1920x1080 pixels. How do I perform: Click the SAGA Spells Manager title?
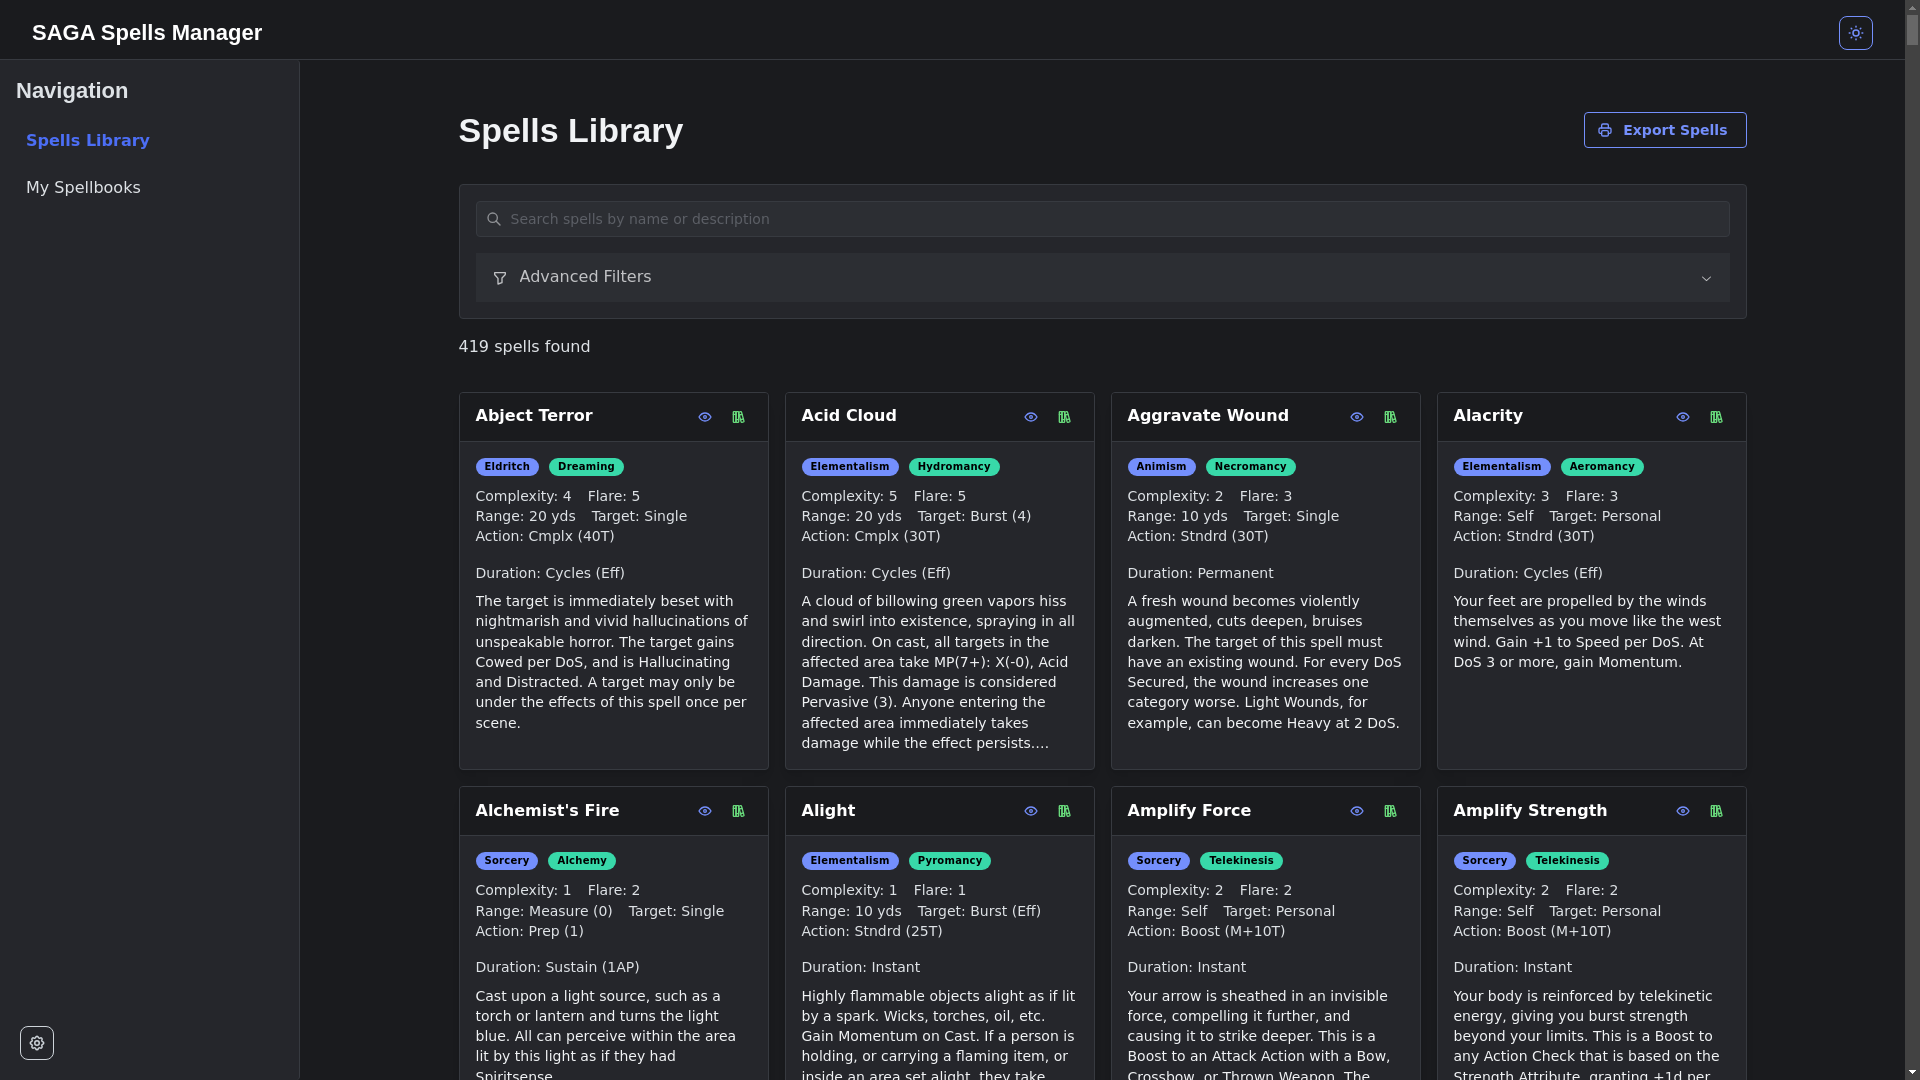pos(147,33)
